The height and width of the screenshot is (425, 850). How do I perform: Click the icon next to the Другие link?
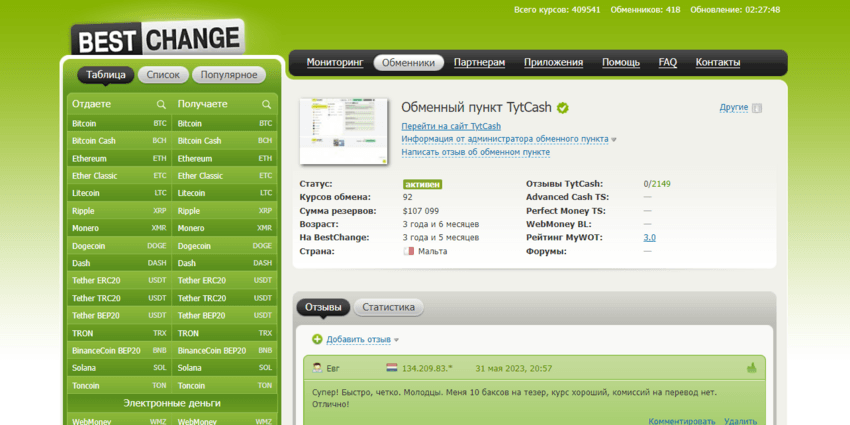[757, 108]
